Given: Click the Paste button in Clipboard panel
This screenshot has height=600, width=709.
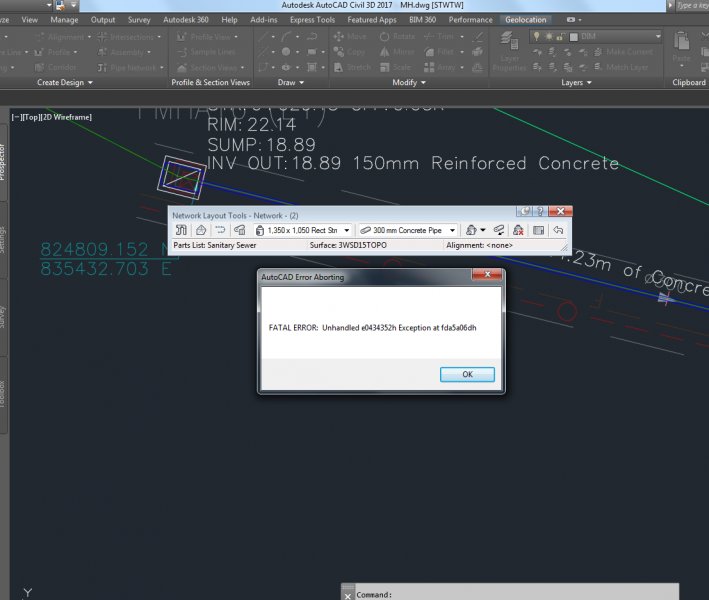Looking at the screenshot, I should (x=681, y=47).
